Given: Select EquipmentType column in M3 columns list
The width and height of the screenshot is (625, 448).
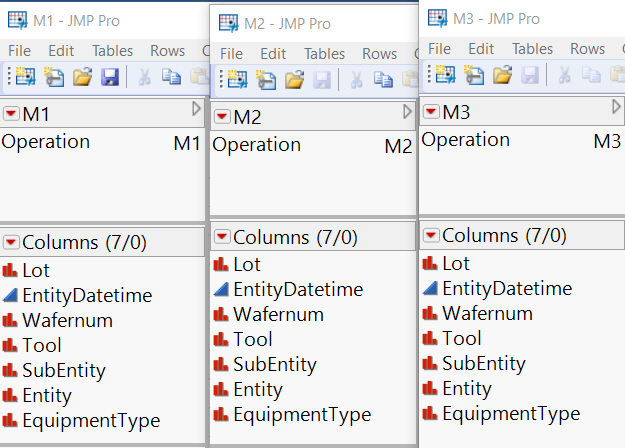Looking at the screenshot, I should [510, 413].
